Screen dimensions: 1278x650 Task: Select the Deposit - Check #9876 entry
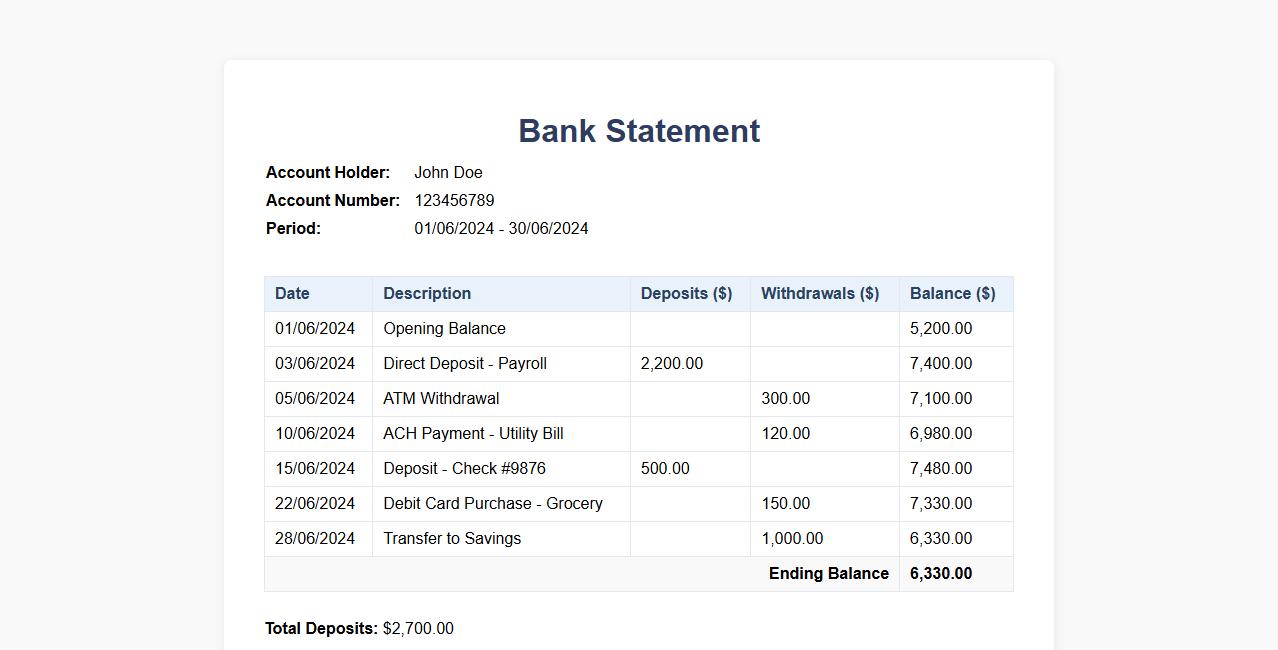click(462, 468)
